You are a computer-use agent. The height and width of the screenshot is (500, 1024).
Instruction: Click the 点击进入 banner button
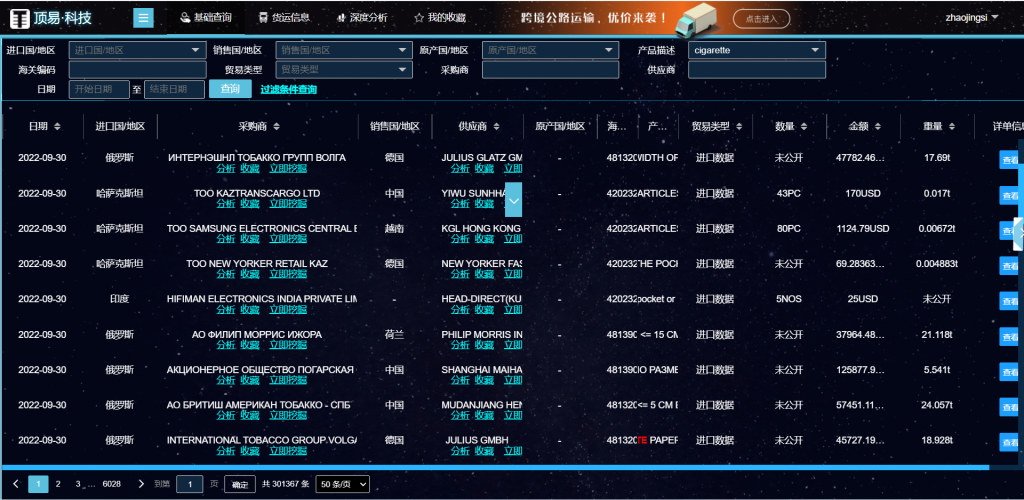[x=761, y=18]
